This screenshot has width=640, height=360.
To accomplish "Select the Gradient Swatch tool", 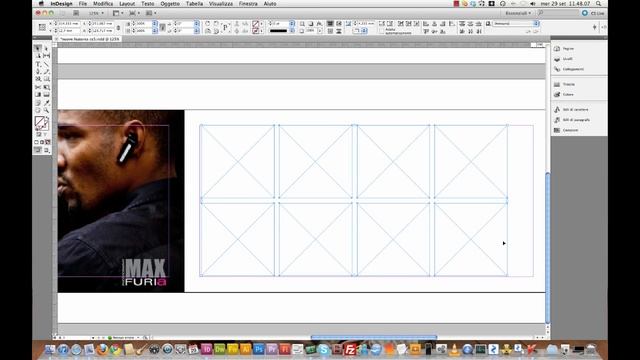I will [x=38, y=94].
